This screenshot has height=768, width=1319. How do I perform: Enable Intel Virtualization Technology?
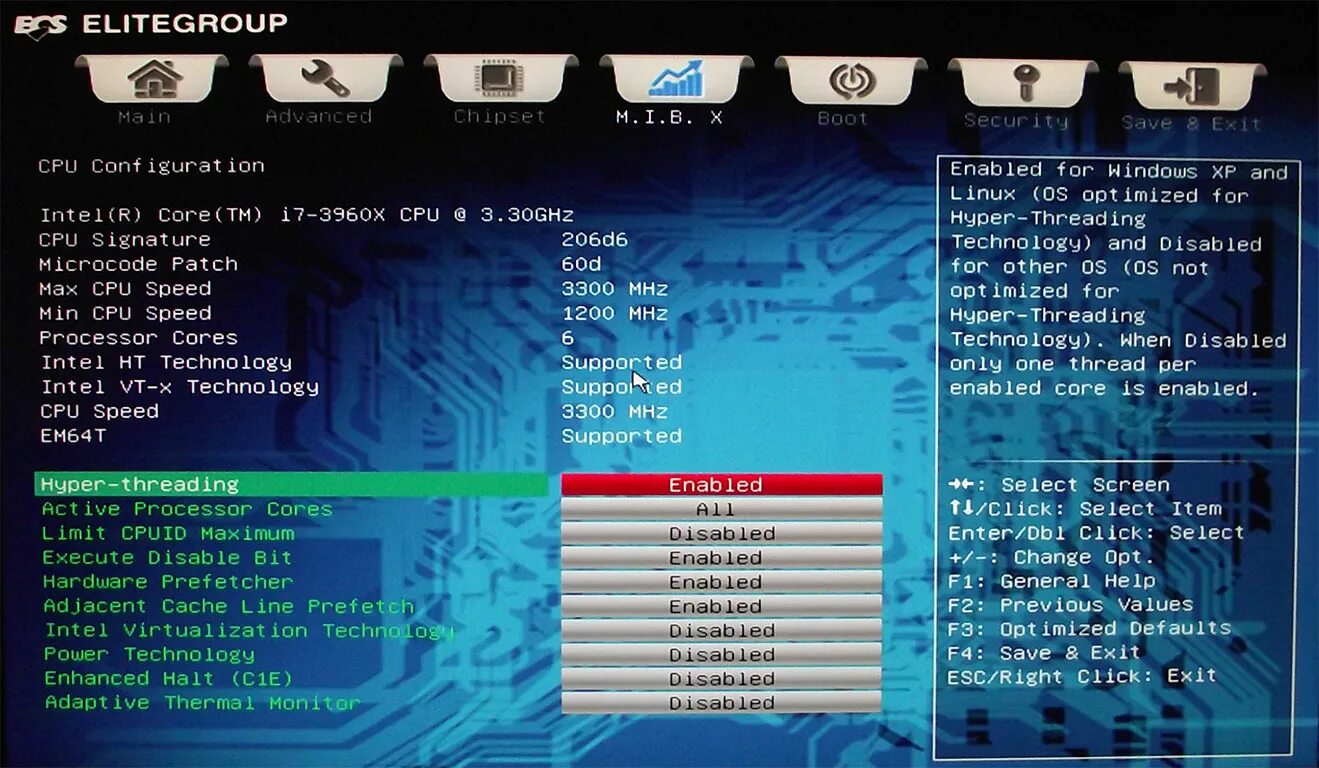(x=722, y=630)
